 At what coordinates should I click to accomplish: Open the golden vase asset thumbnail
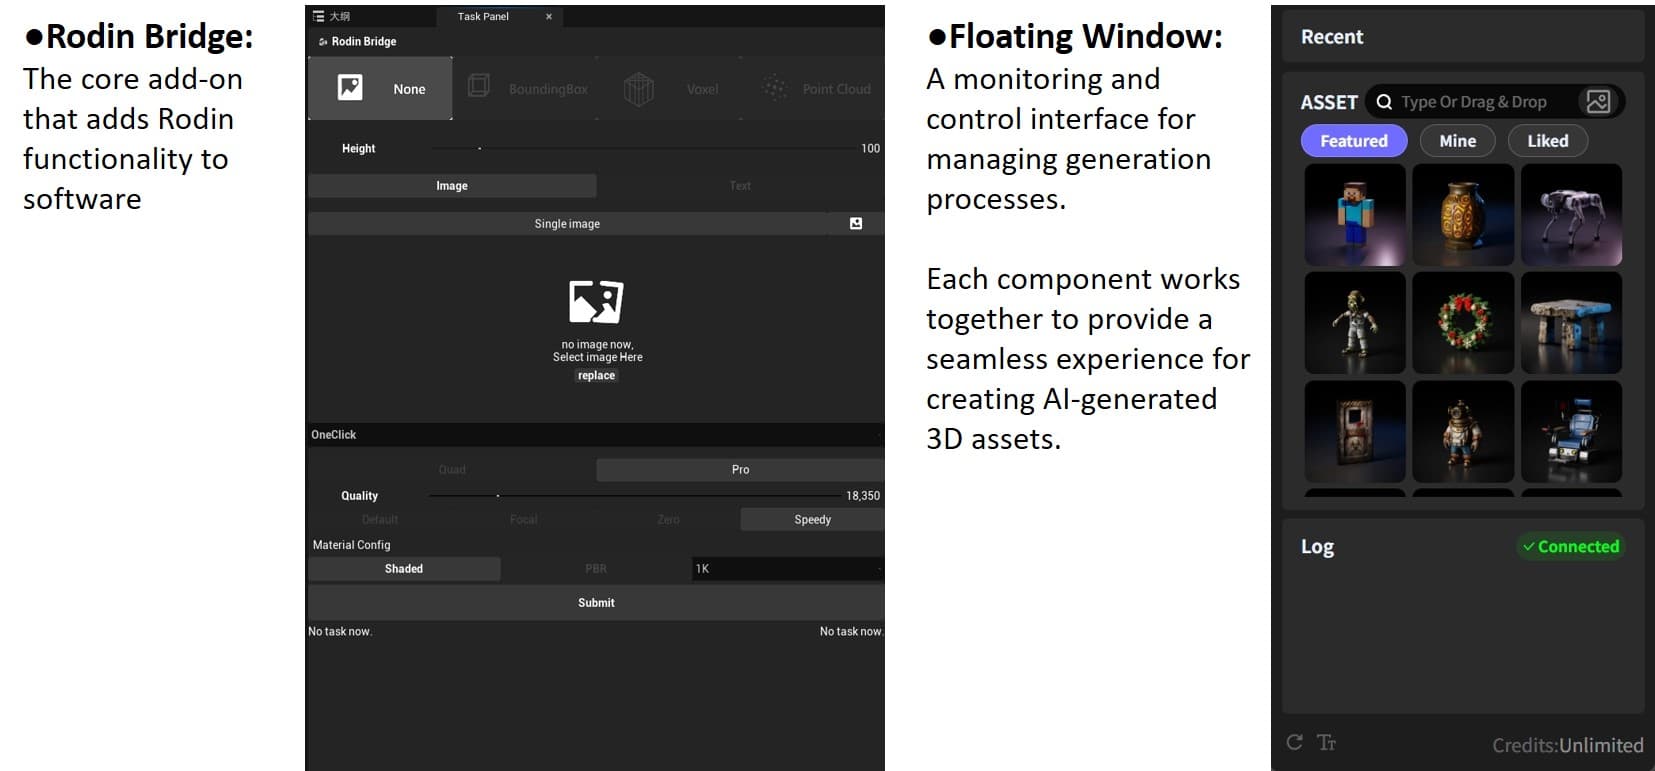[1463, 214]
